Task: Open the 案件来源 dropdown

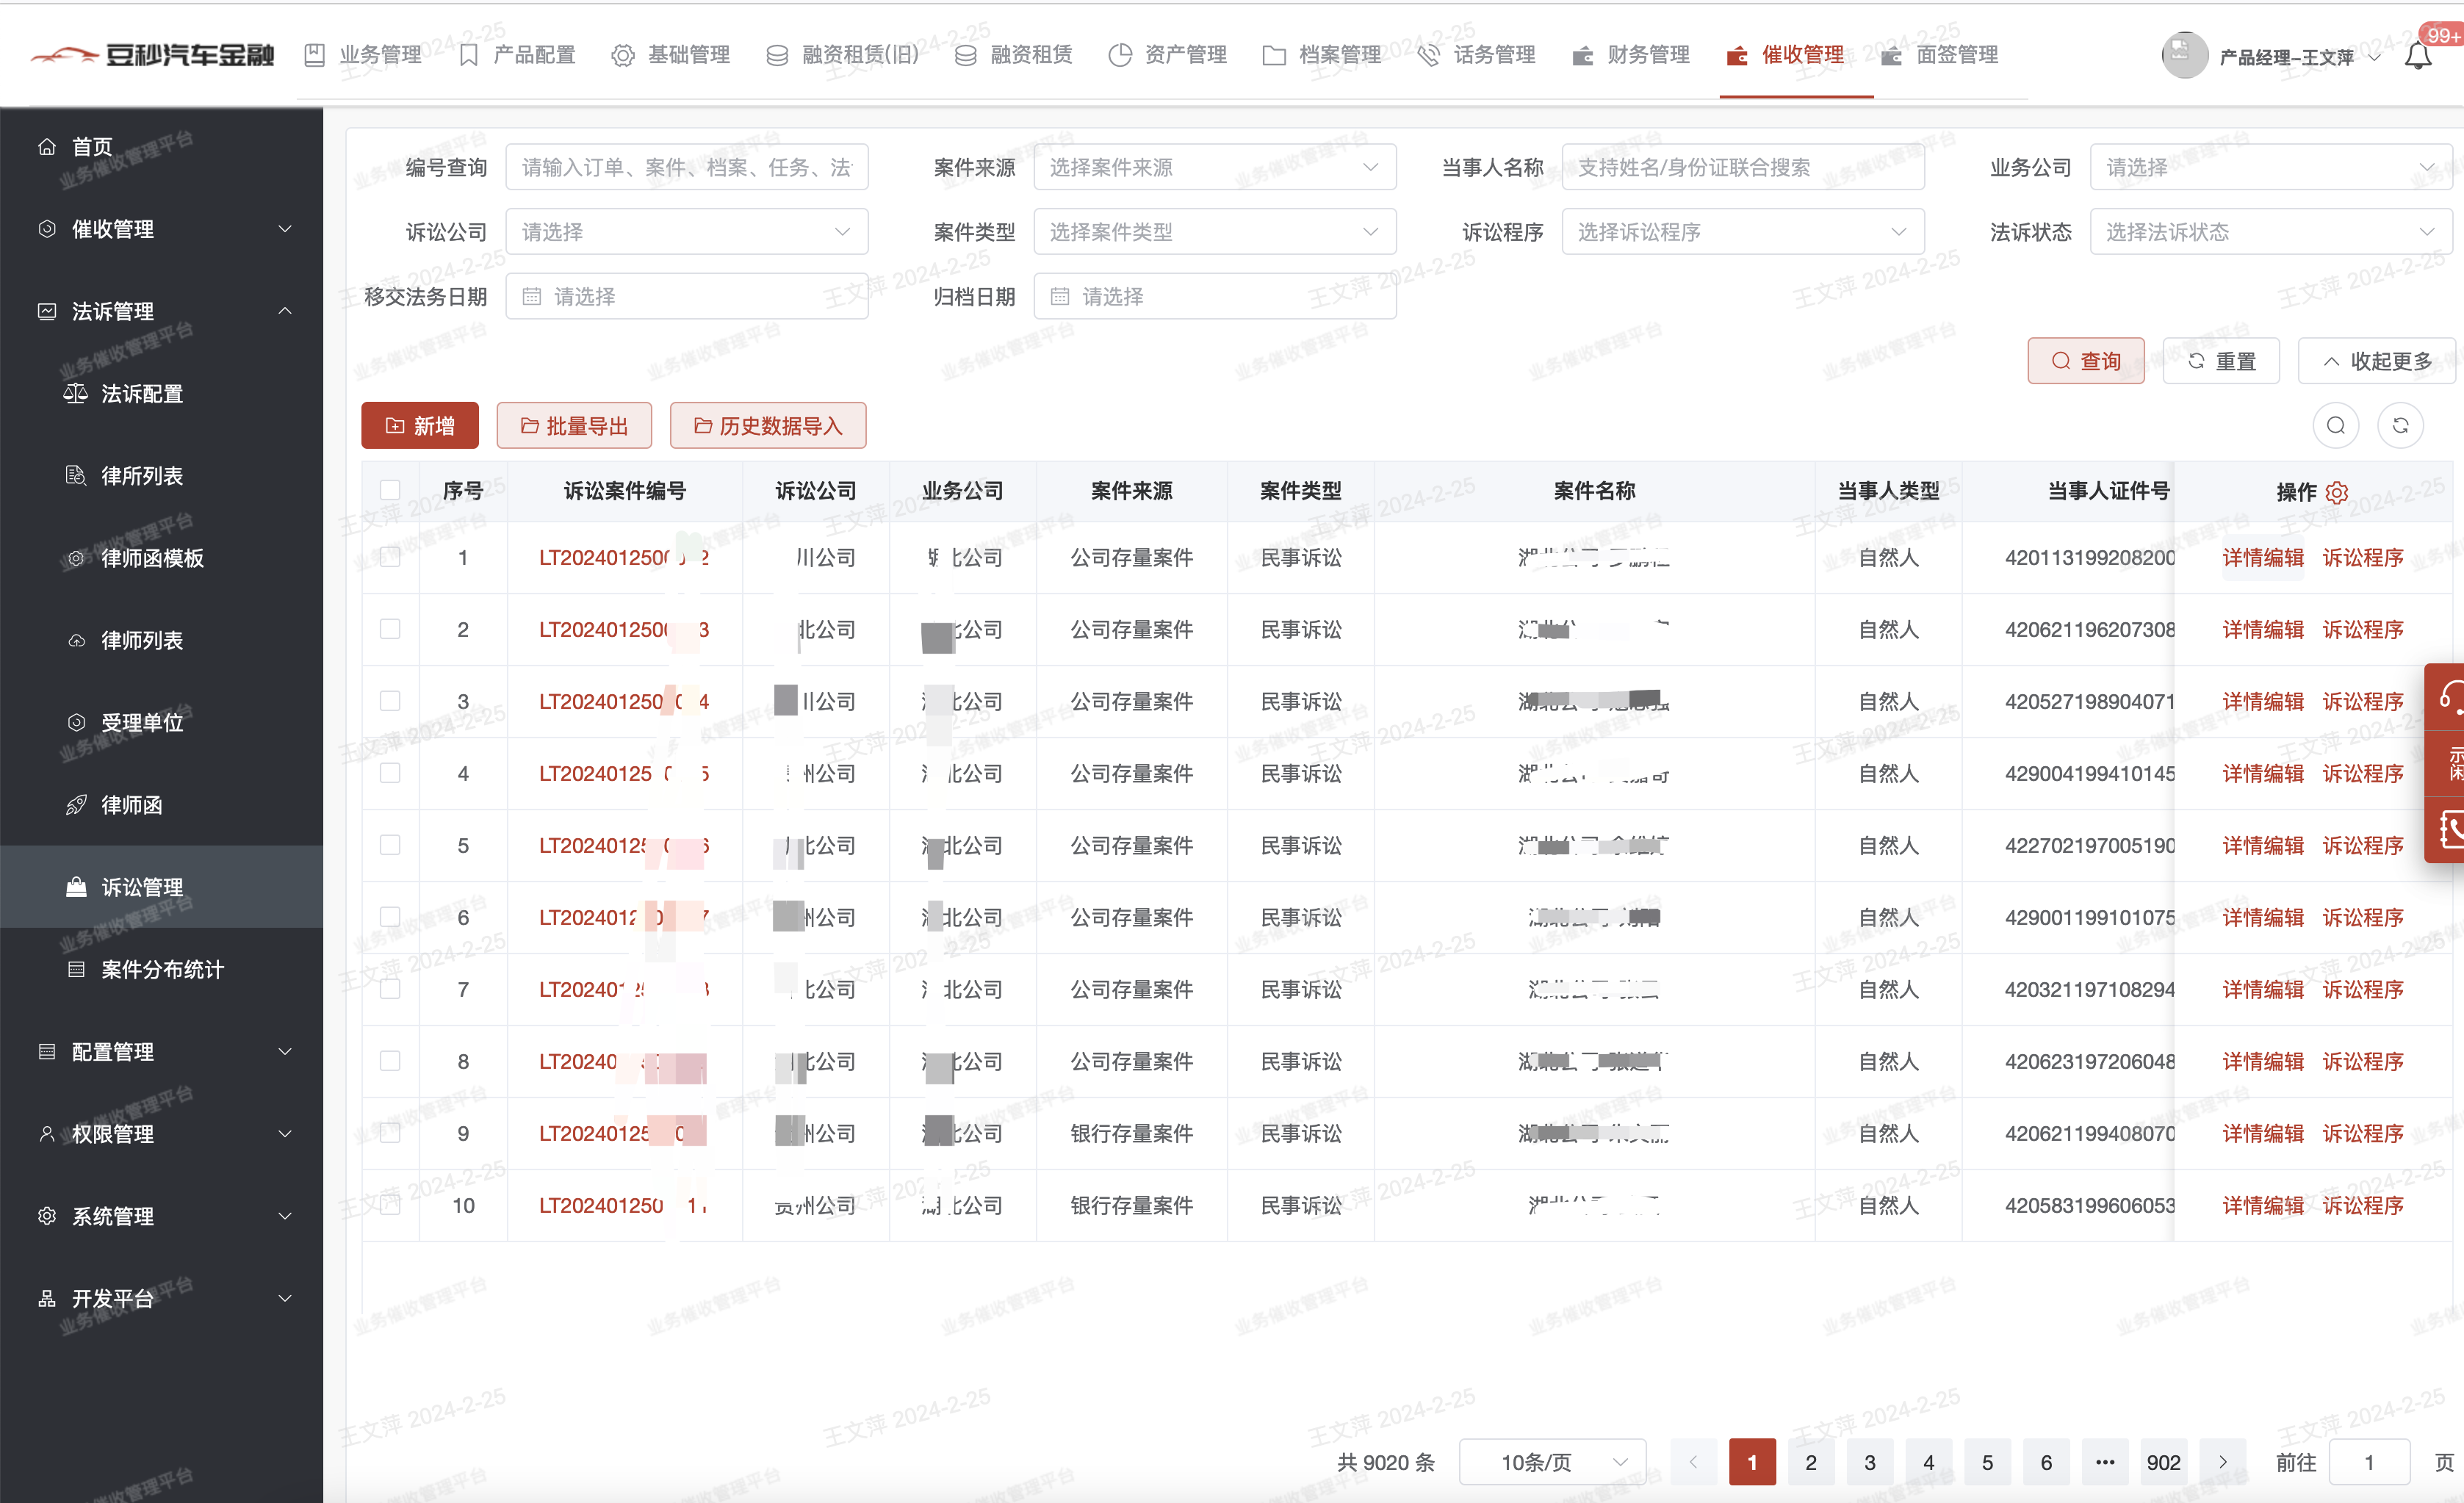Action: pyautogui.click(x=1214, y=167)
